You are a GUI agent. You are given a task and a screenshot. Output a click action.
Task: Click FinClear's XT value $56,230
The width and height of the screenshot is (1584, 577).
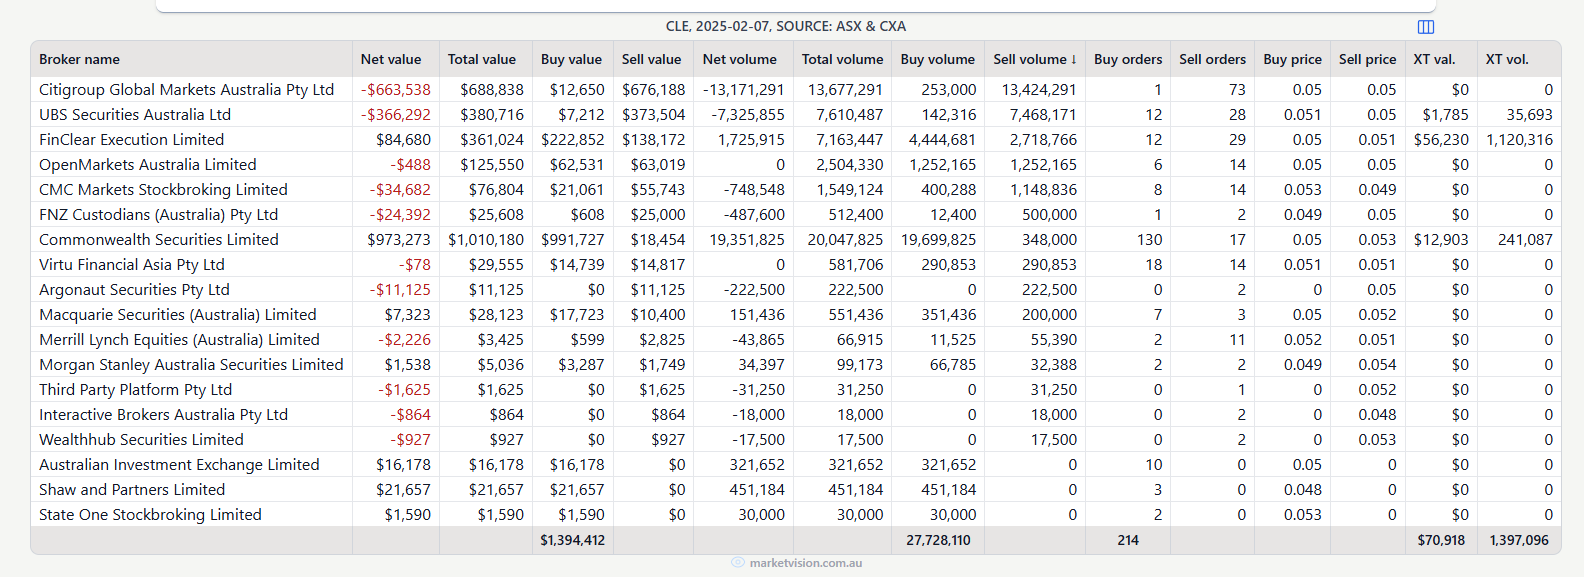coord(1442,140)
